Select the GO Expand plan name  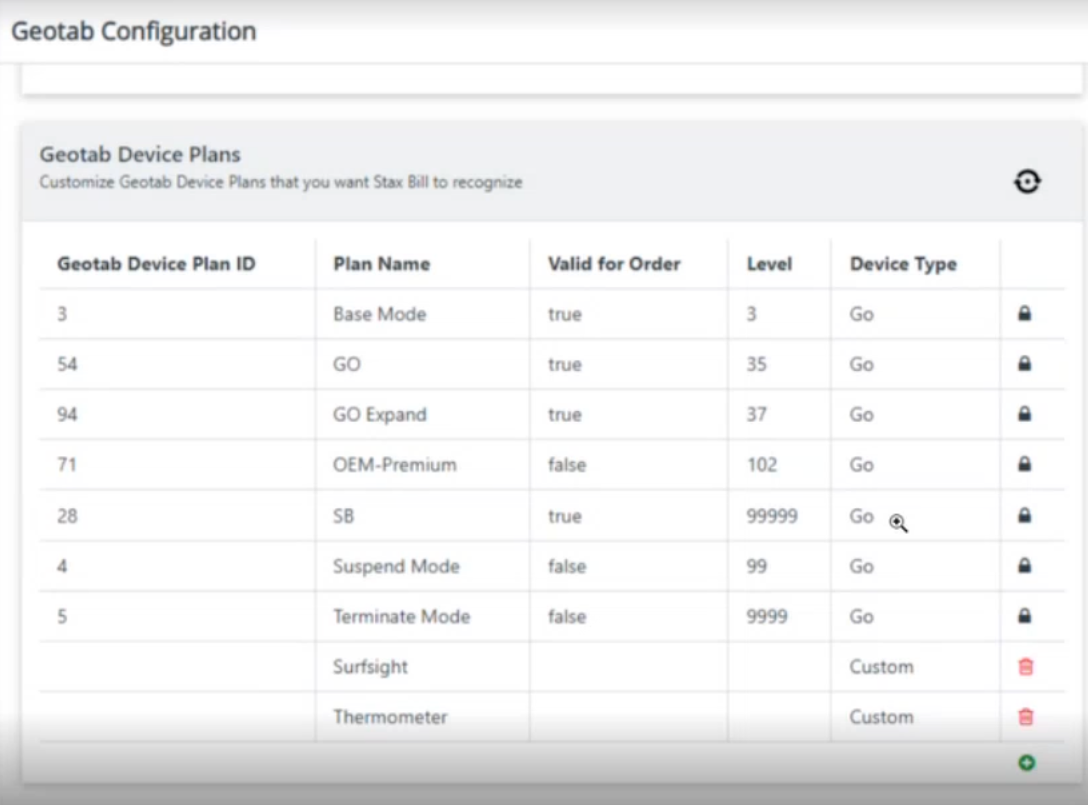point(380,414)
